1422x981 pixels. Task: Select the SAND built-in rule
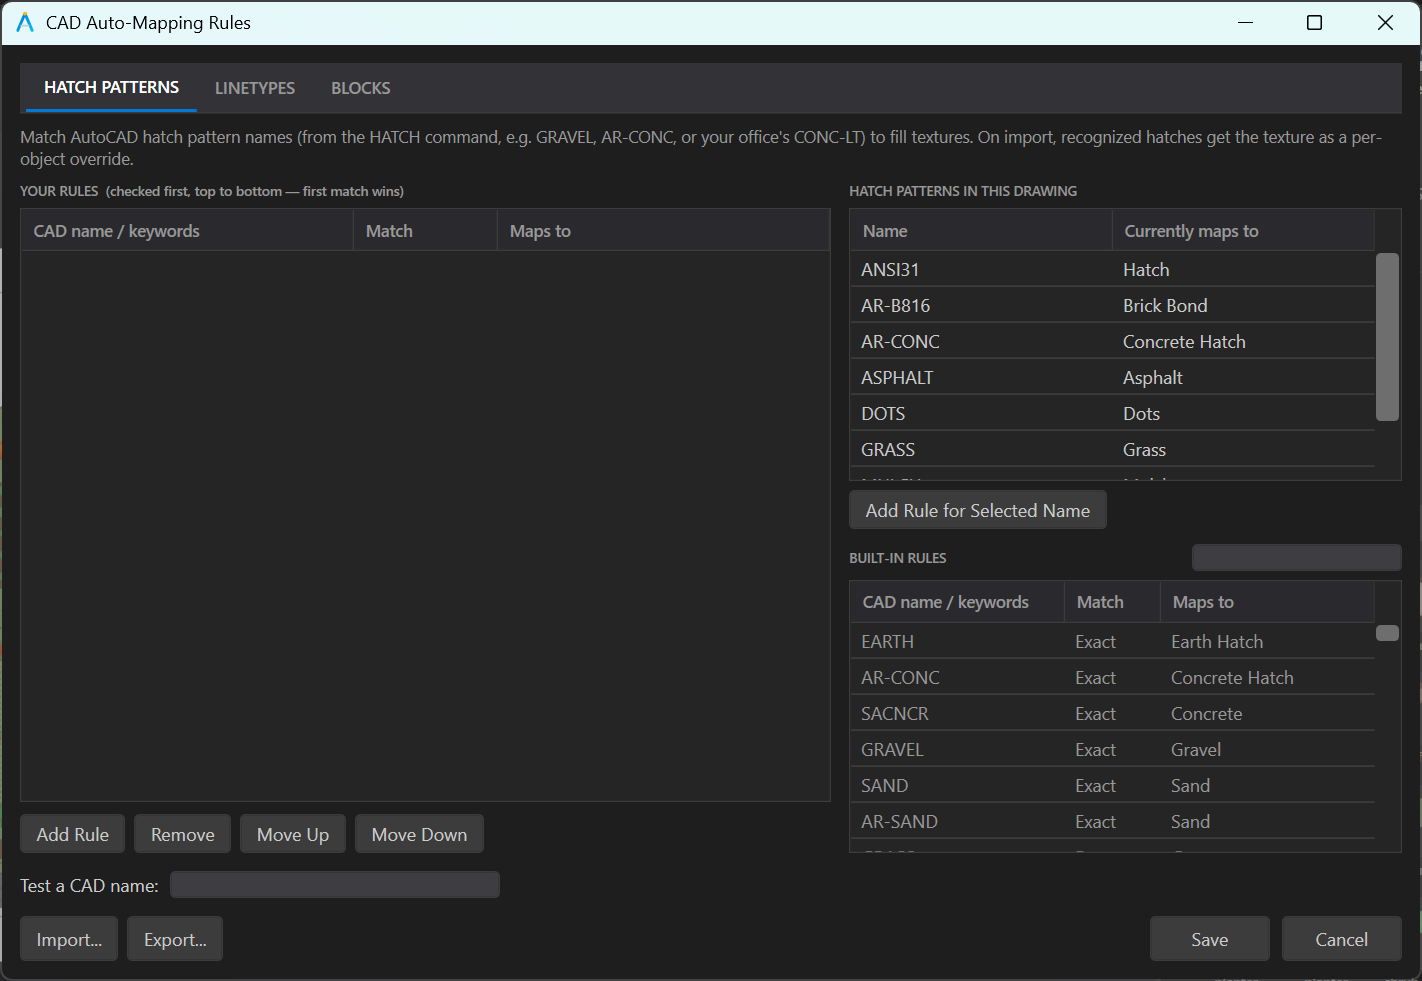tap(1112, 785)
